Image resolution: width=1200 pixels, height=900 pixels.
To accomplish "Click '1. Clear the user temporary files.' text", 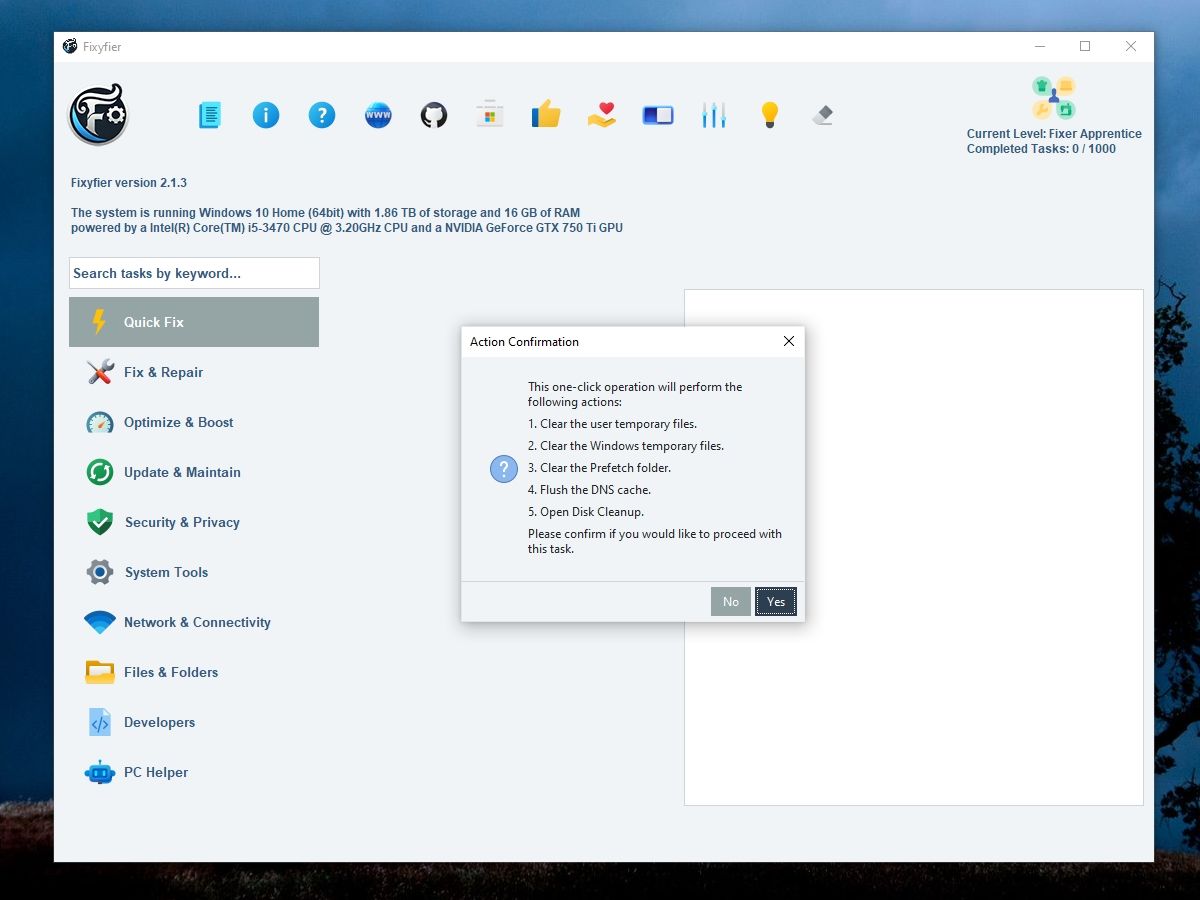I will pos(612,424).
